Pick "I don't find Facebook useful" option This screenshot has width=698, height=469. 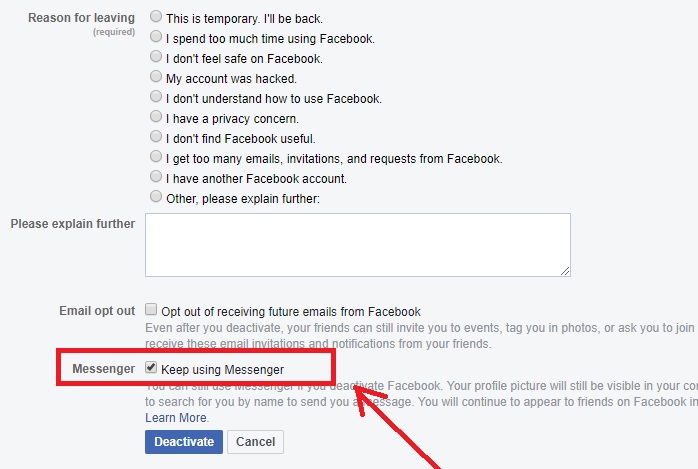[156, 137]
